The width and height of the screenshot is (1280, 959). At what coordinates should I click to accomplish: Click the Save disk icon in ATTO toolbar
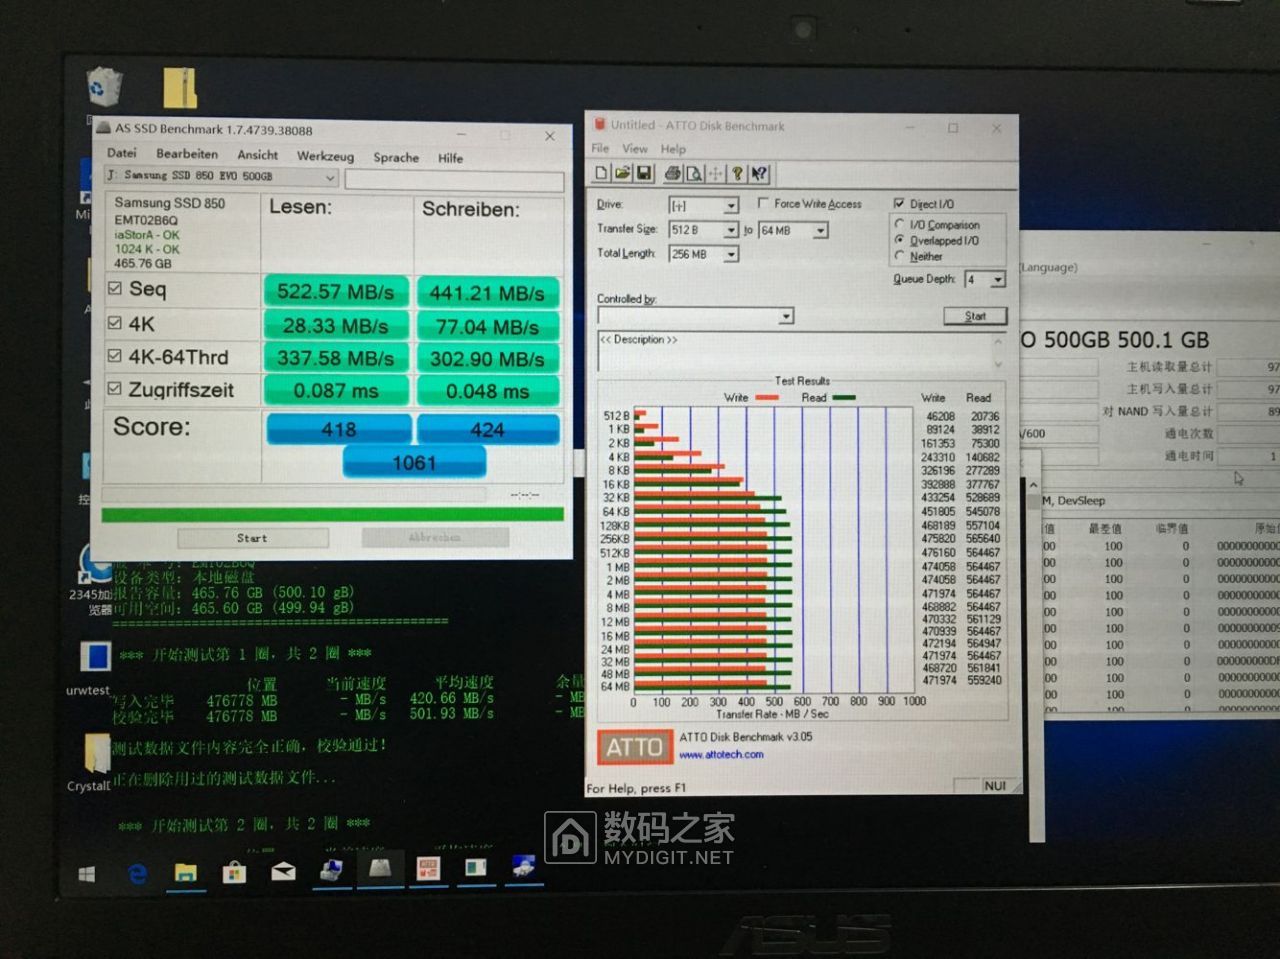(644, 173)
